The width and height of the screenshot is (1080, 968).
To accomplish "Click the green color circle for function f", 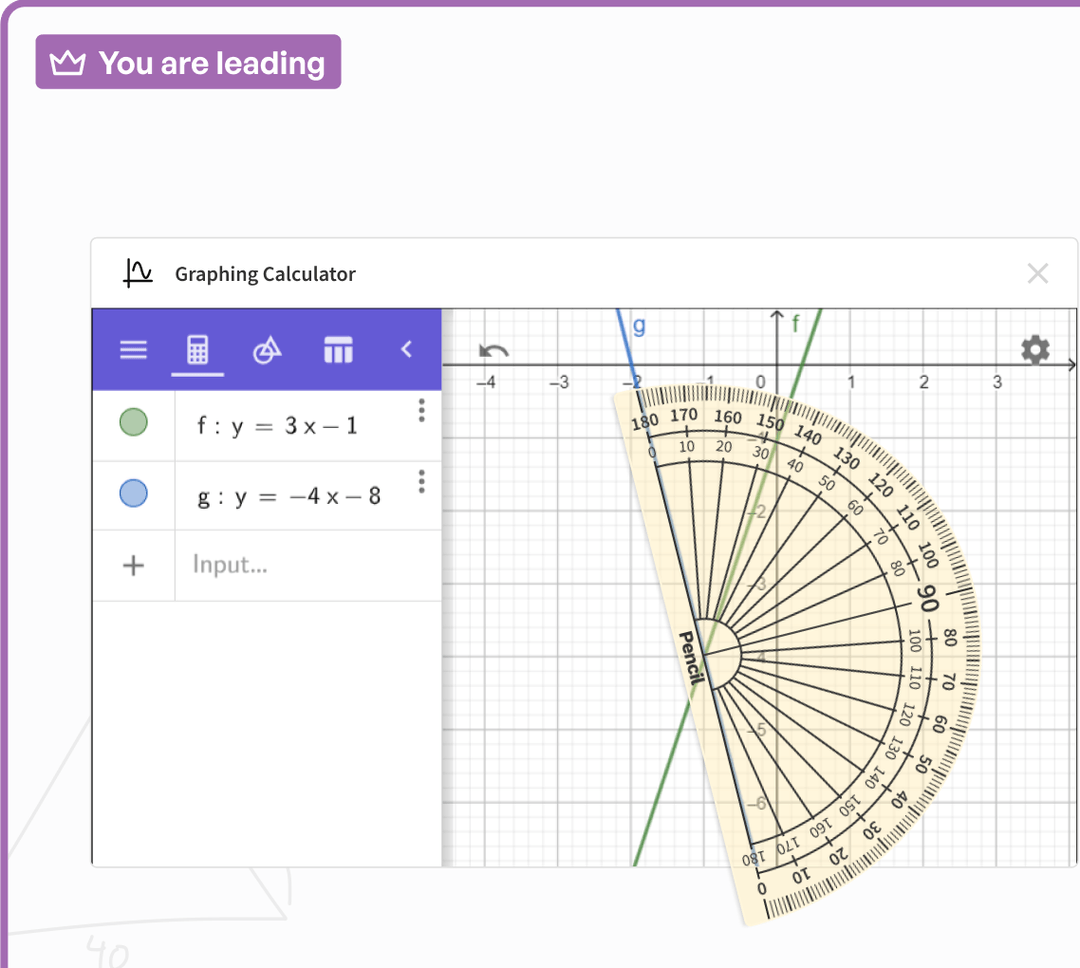I will tap(133, 421).
